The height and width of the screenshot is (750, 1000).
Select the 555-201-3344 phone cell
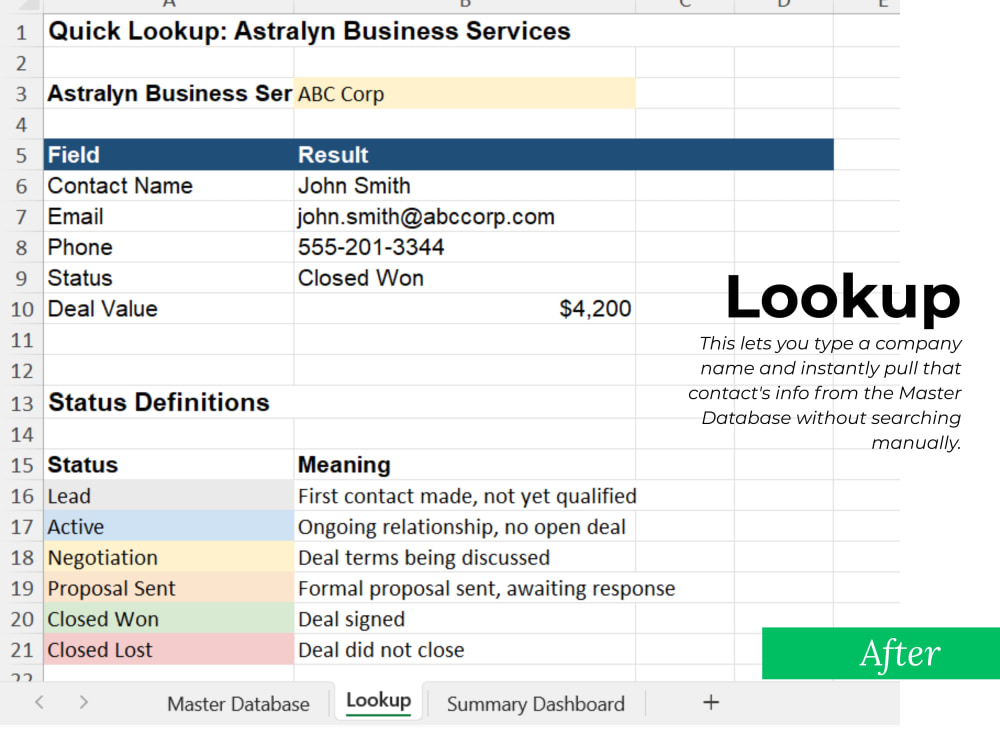tap(464, 247)
